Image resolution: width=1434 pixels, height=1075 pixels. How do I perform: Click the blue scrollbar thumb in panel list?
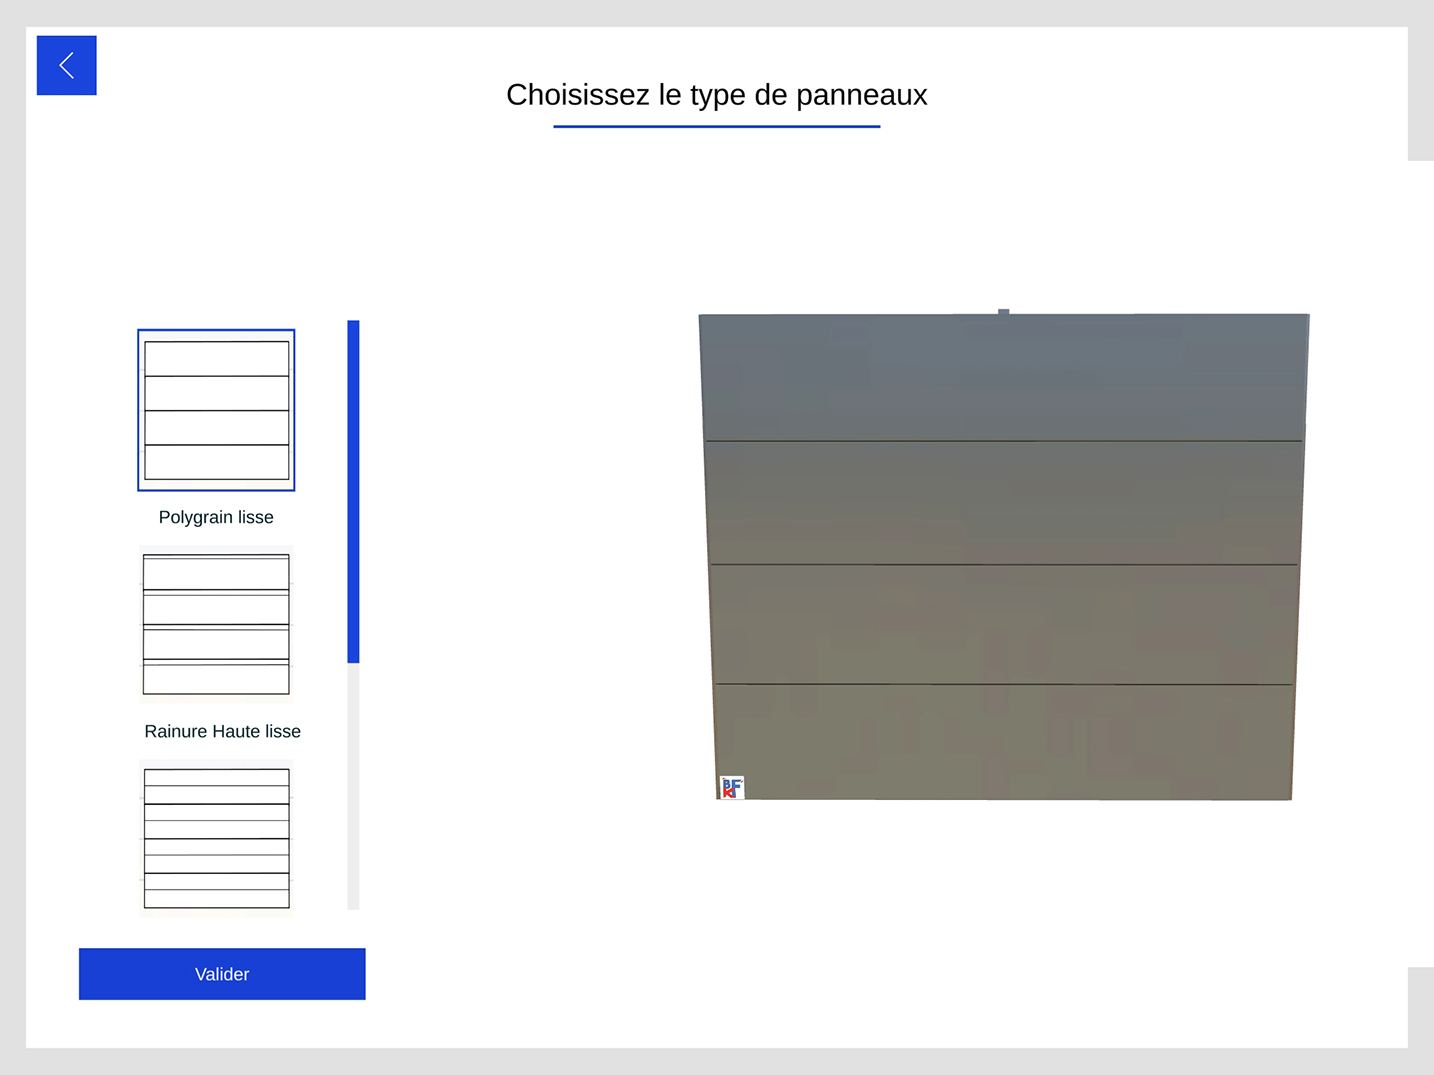tap(353, 491)
